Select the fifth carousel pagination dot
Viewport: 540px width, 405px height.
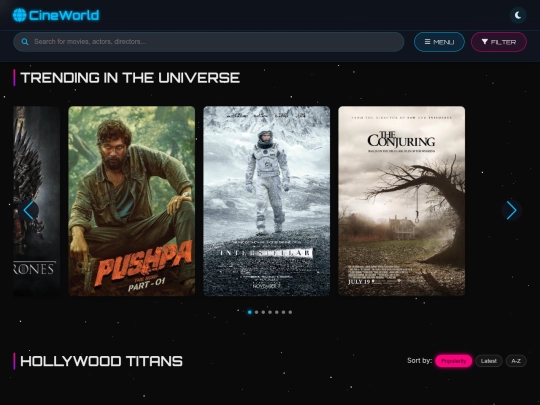277,312
